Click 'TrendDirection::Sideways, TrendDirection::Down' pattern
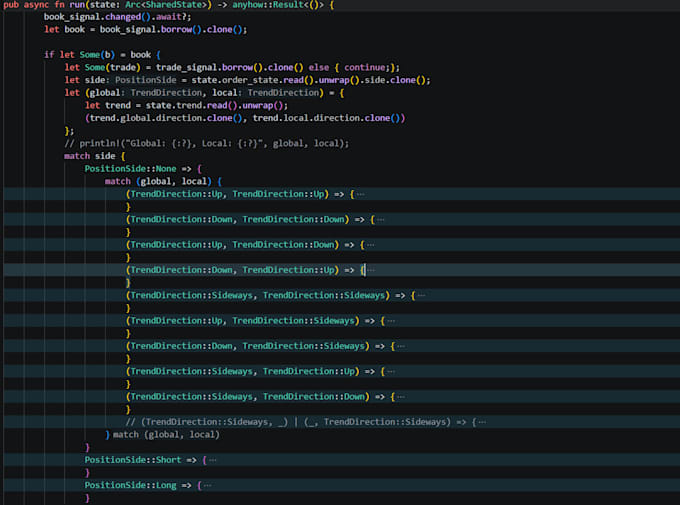This screenshot has width=680, height=505. pyautogui.click(x=248, y=397)
